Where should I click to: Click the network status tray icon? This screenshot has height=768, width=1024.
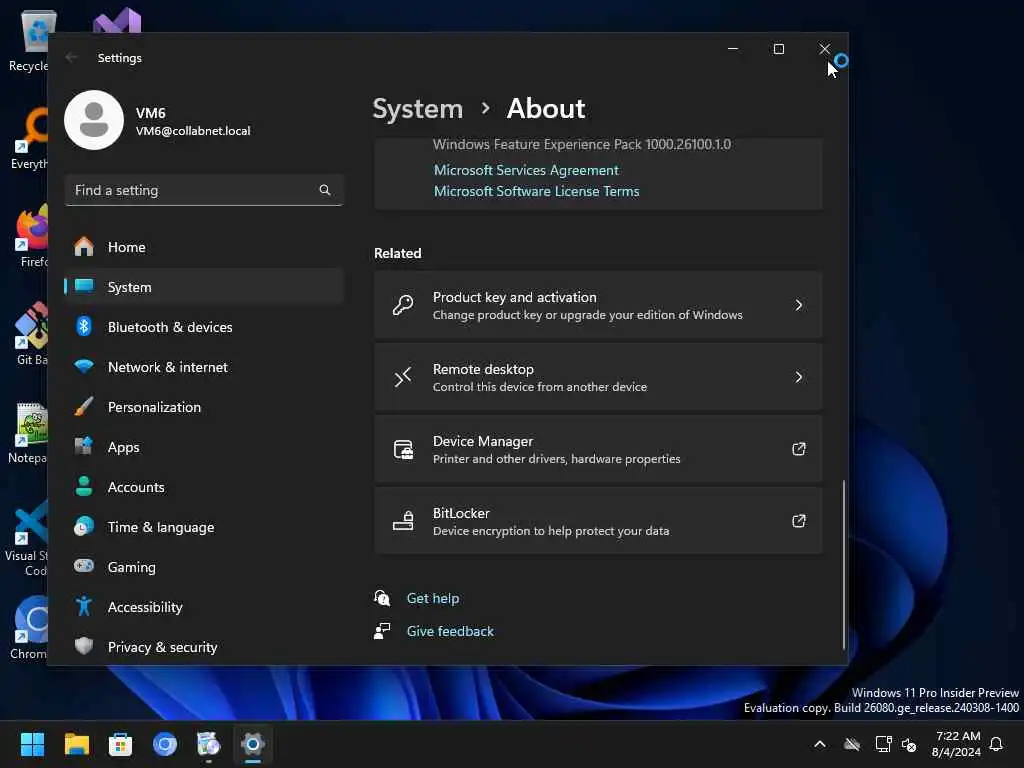[x=883, y=744]
